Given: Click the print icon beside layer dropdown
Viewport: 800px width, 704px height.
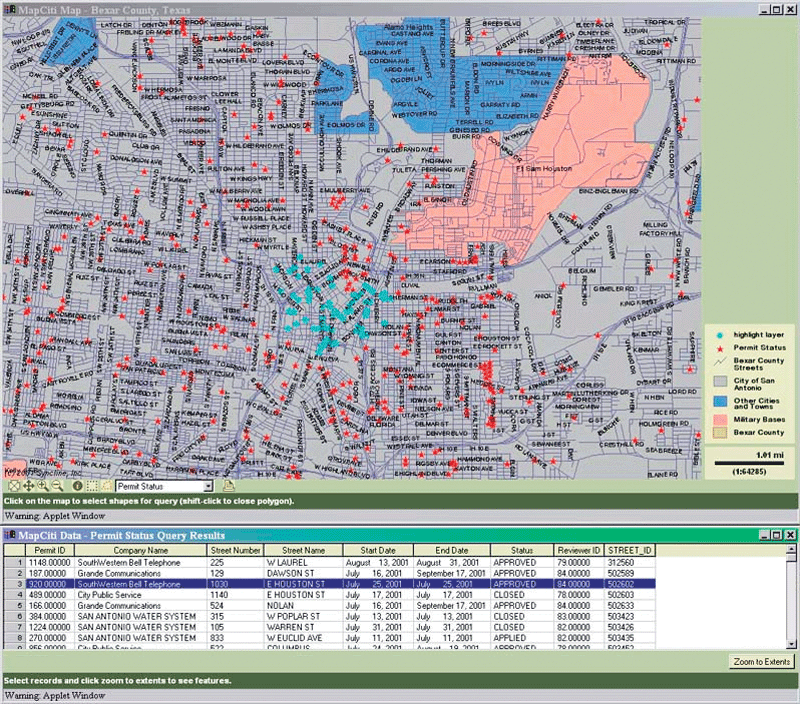Looking at the screenshot, I should click(228, 486).
